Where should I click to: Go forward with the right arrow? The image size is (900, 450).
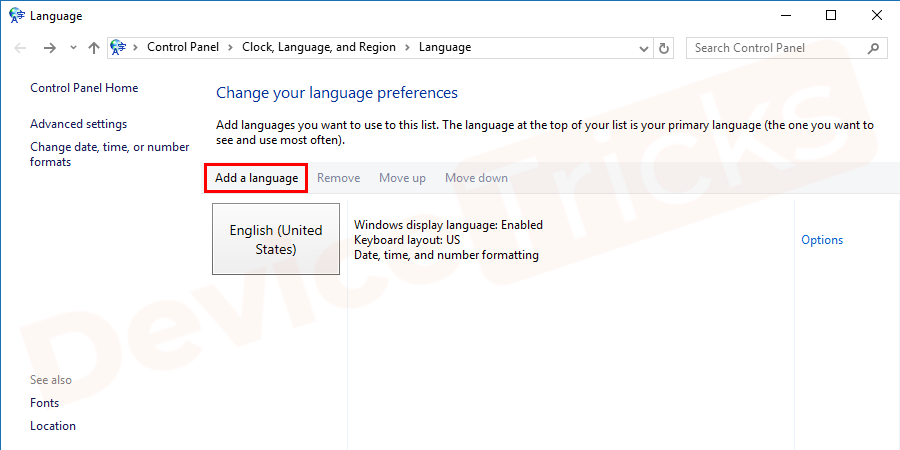50,48
